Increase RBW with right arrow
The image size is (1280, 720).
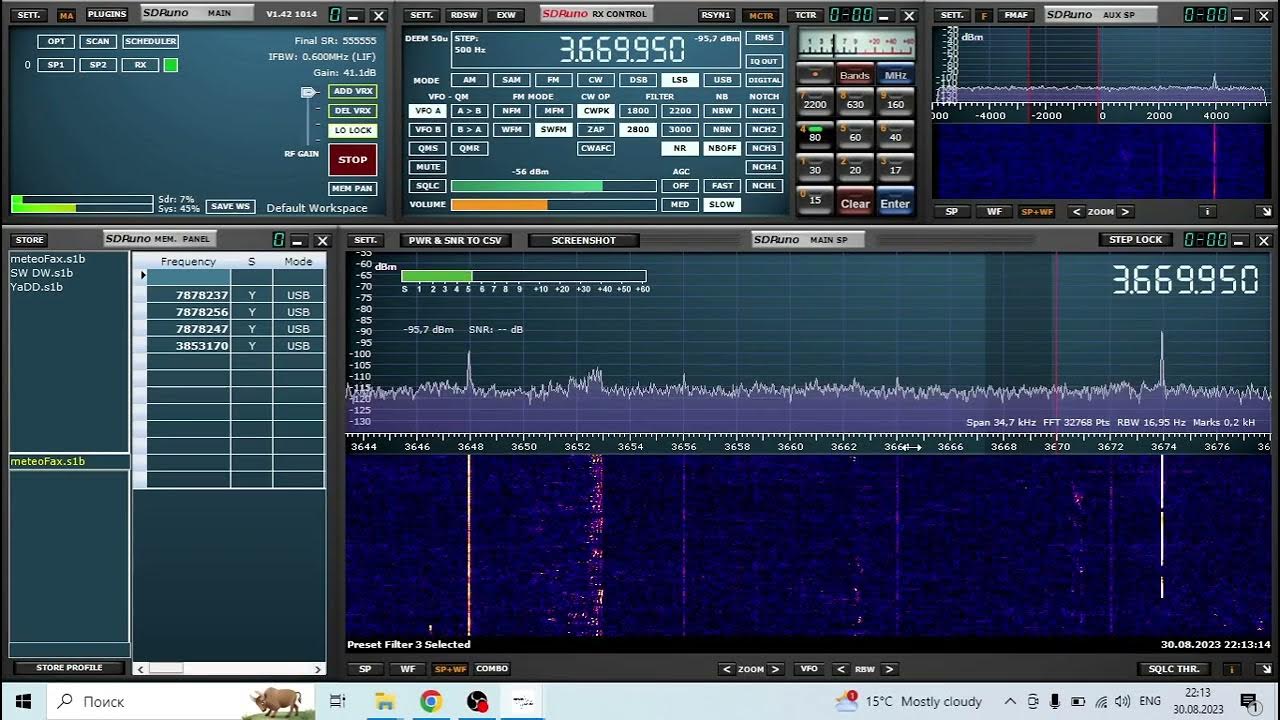tap(888, 669)
